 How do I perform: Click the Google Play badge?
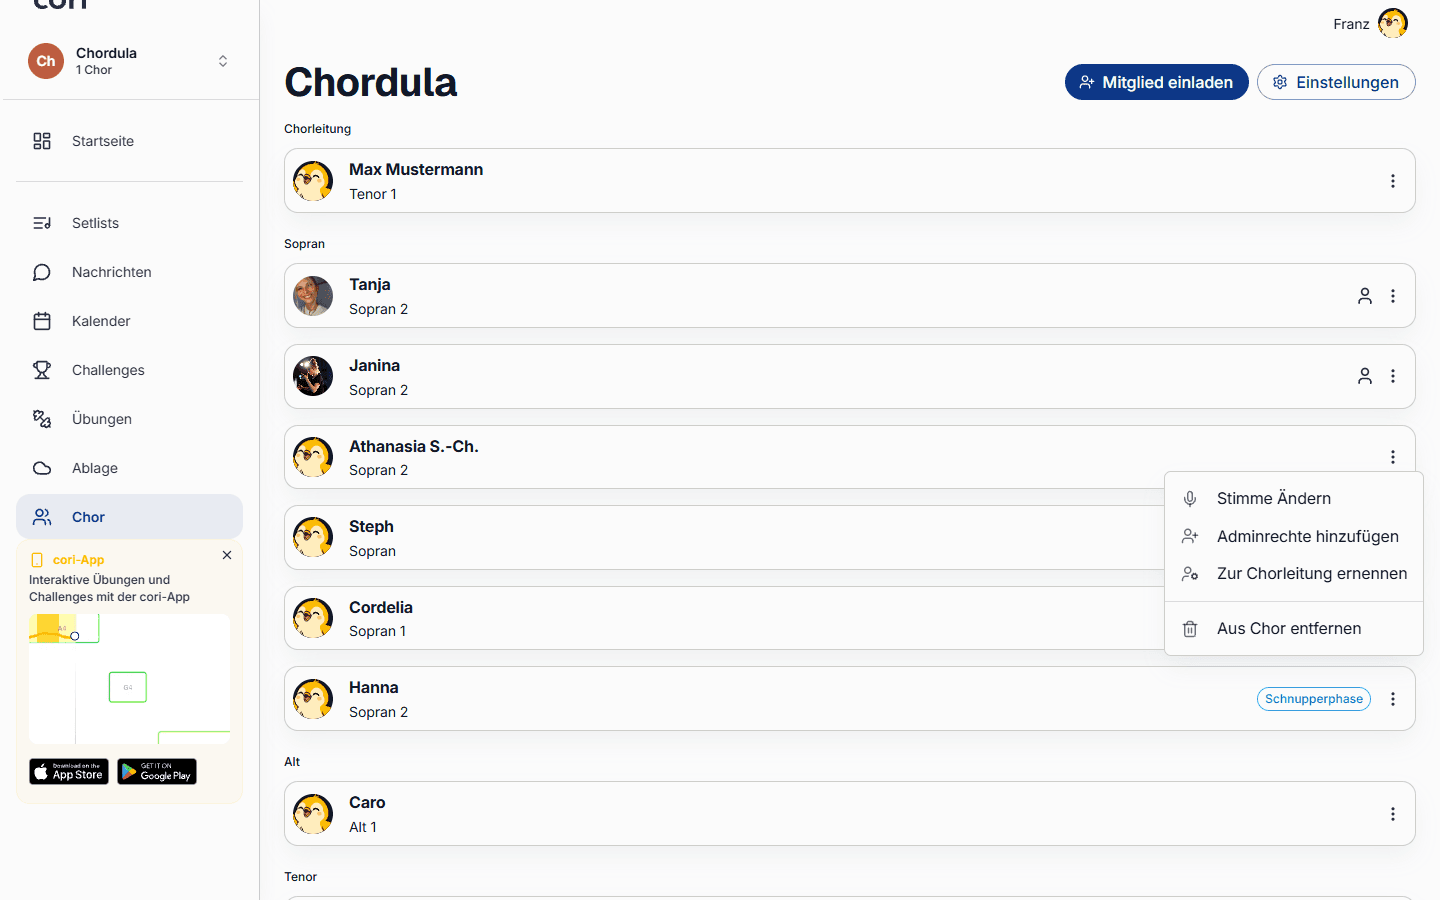pos(157,771)
